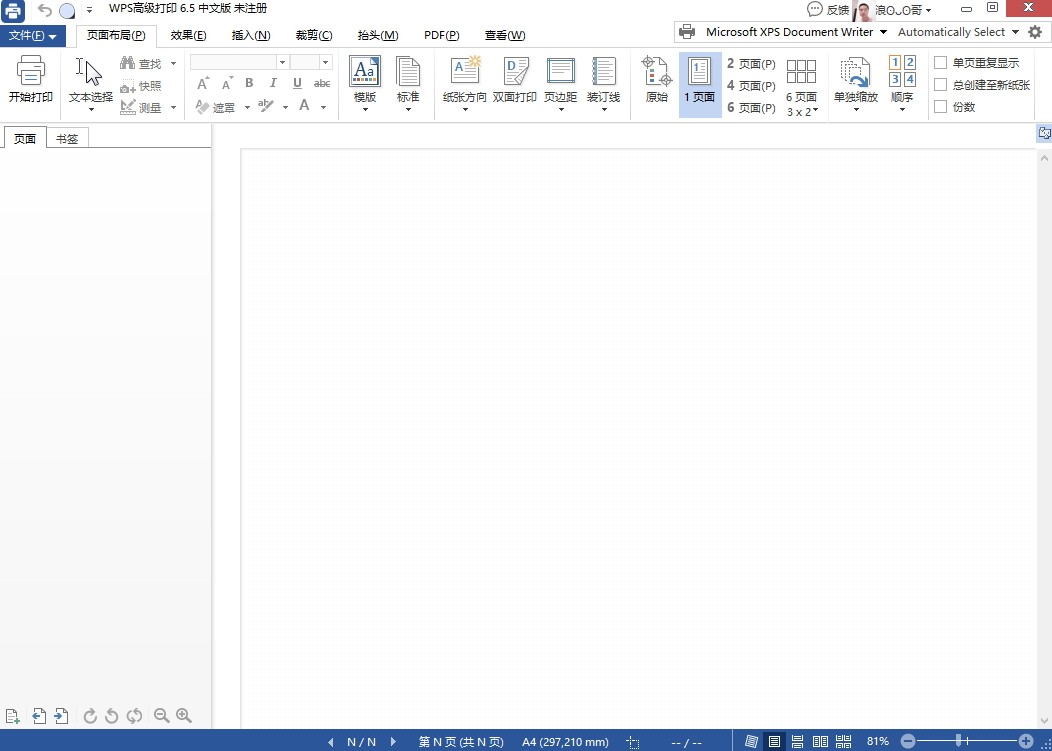This screenshot has width=1052, height=751.
Task: Enable the 总创建至新纸张 checkbox
Action: click(x=941, y=85)
